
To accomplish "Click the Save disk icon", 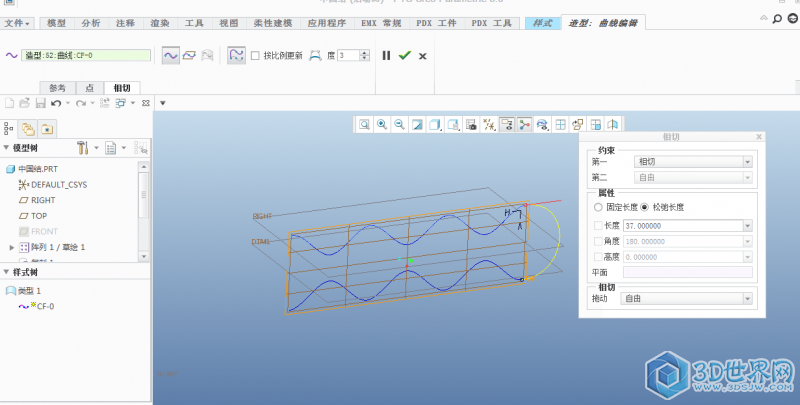I will point(40,103).
